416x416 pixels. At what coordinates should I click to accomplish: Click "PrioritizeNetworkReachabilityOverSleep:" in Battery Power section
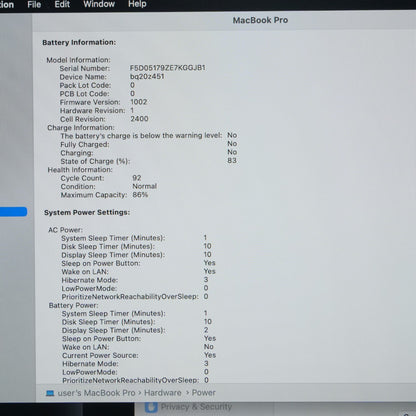tap(131, 380)
